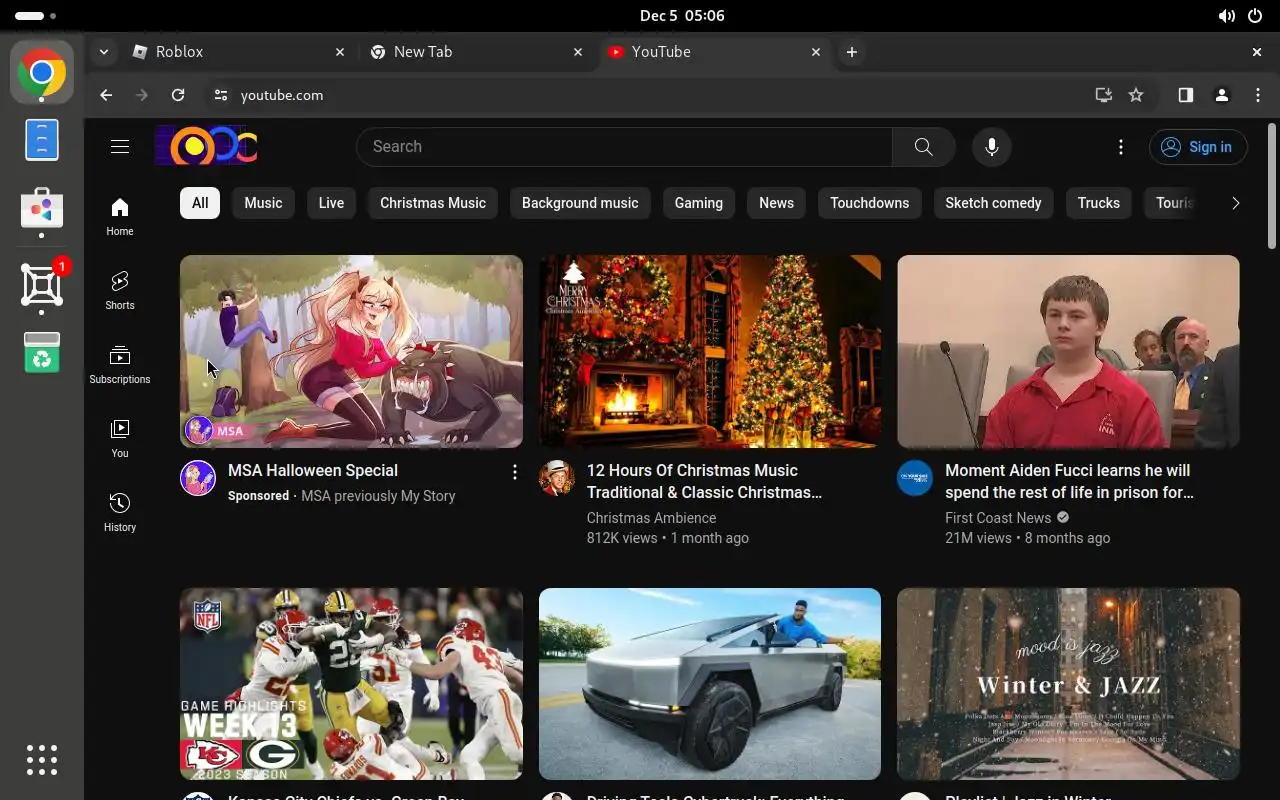Image resolution: width=1280 pixels, height=800 pixels.
Task: Open the You section in sidebar
Action: tap(120, 438)
